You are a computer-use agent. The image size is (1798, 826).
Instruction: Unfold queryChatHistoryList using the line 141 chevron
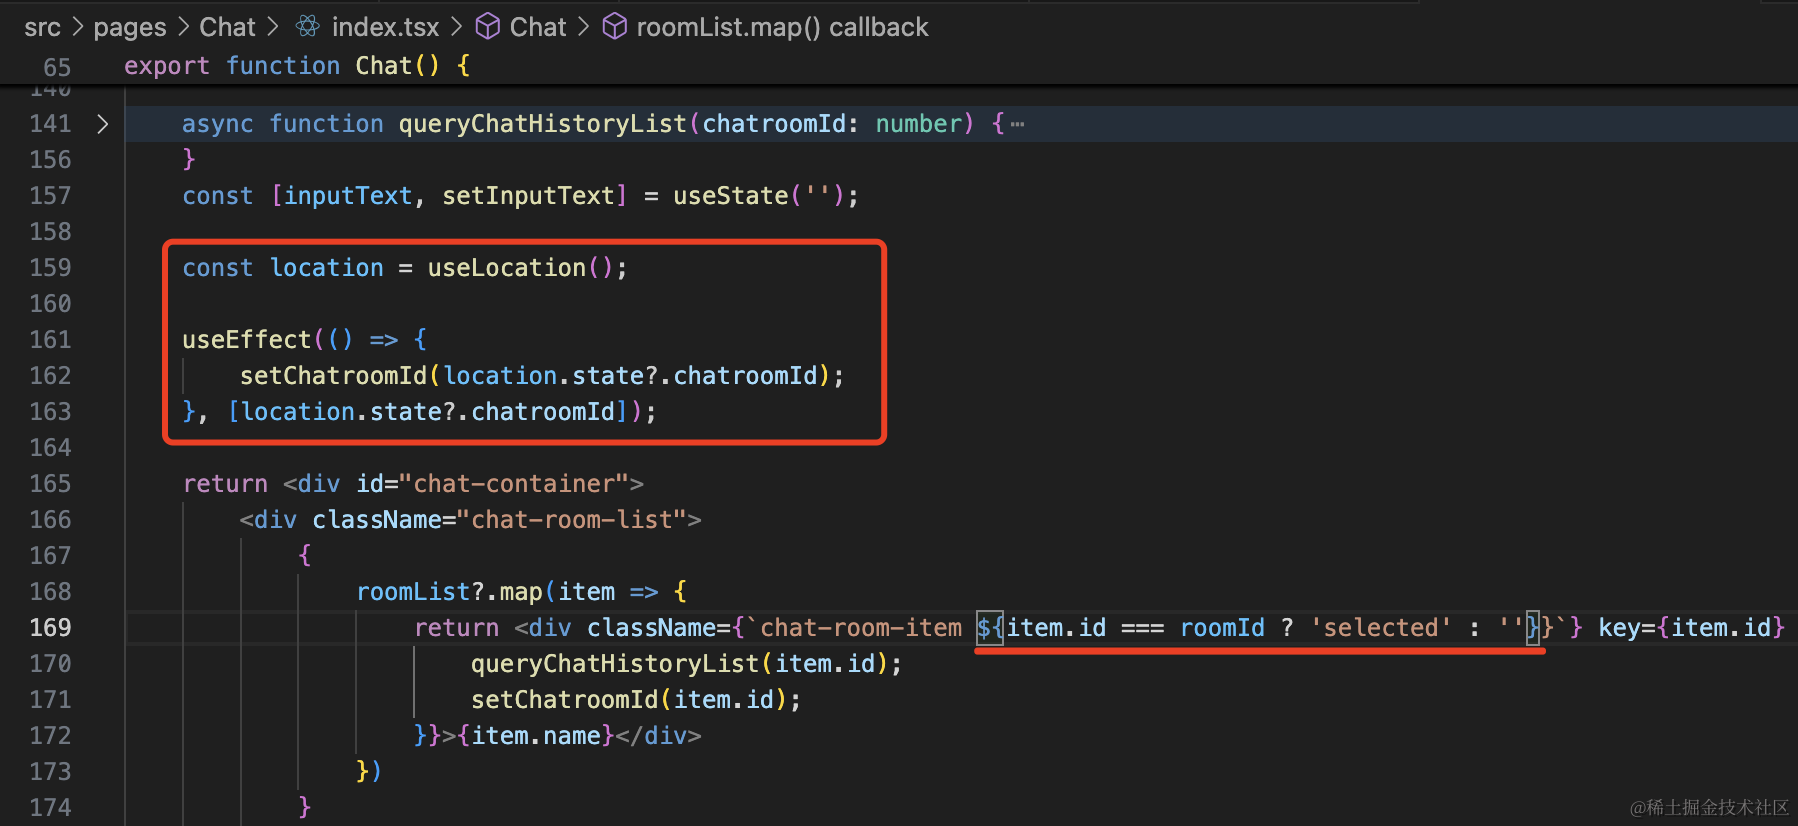pyautogui.click(x=102, y=124)
